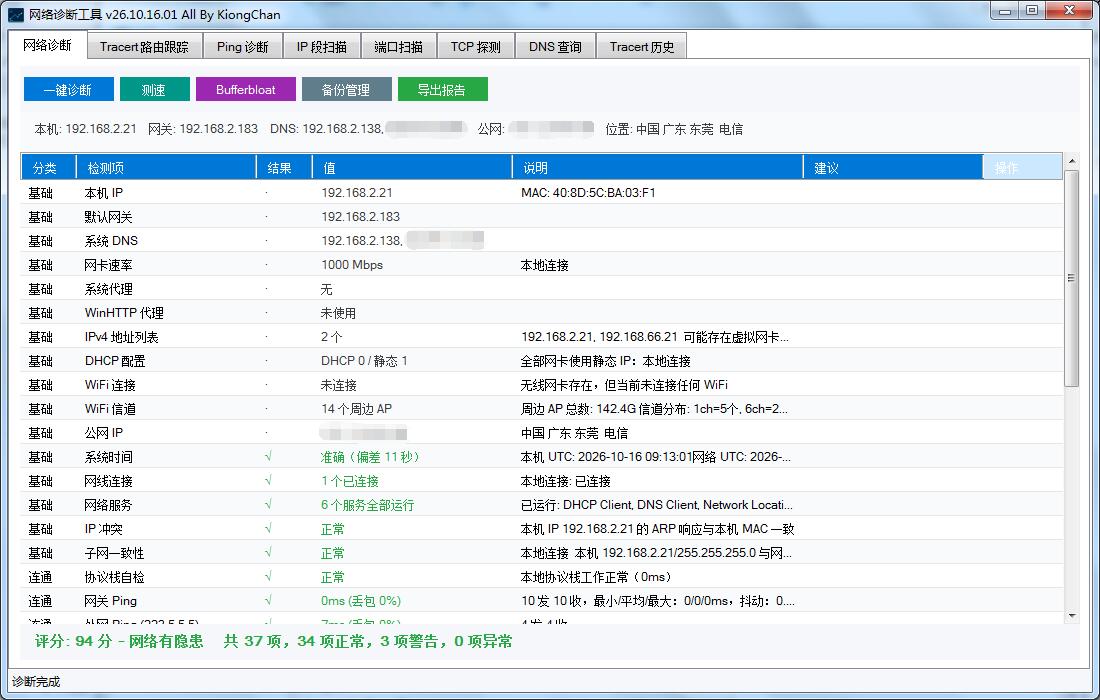Select the IP 冲突 row
This screenshot has height=700, width=1100.
coord(542,529)
